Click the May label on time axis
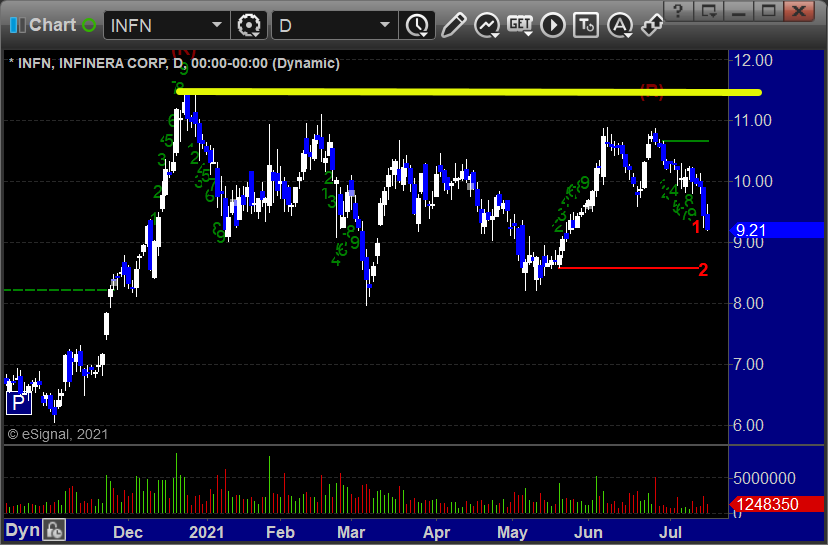The image size is (828, 545). pos(512,532)
